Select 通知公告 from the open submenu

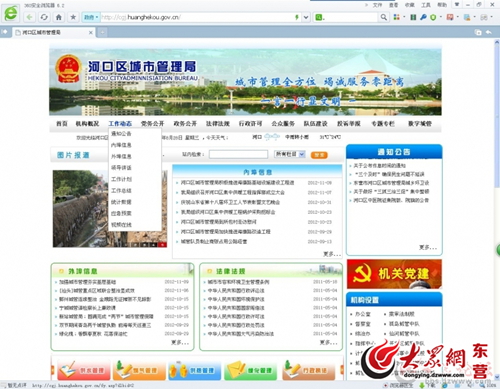[x=121, y=134]
